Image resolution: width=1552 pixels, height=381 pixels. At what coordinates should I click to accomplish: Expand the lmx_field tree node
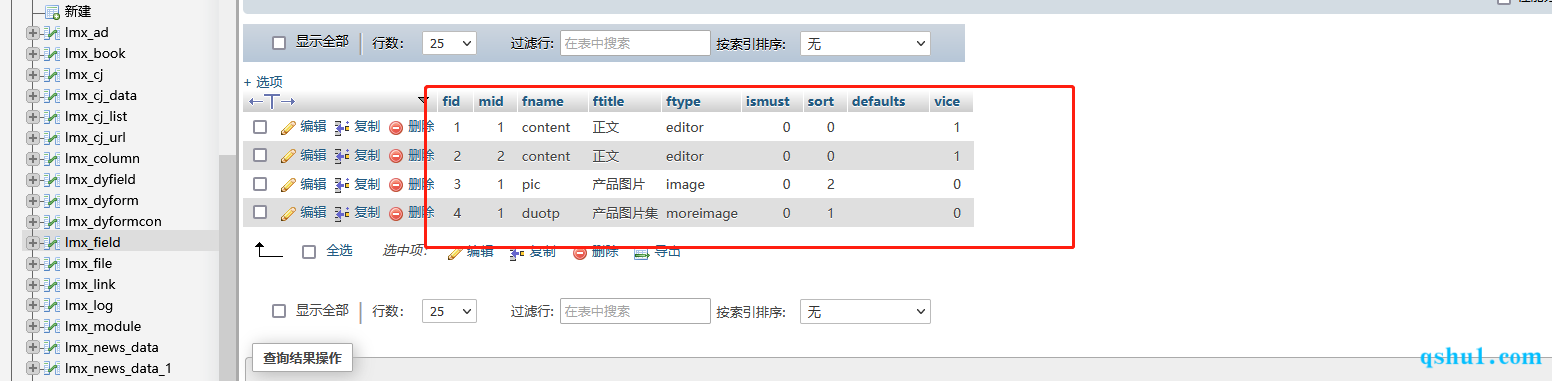pos(33,243)
